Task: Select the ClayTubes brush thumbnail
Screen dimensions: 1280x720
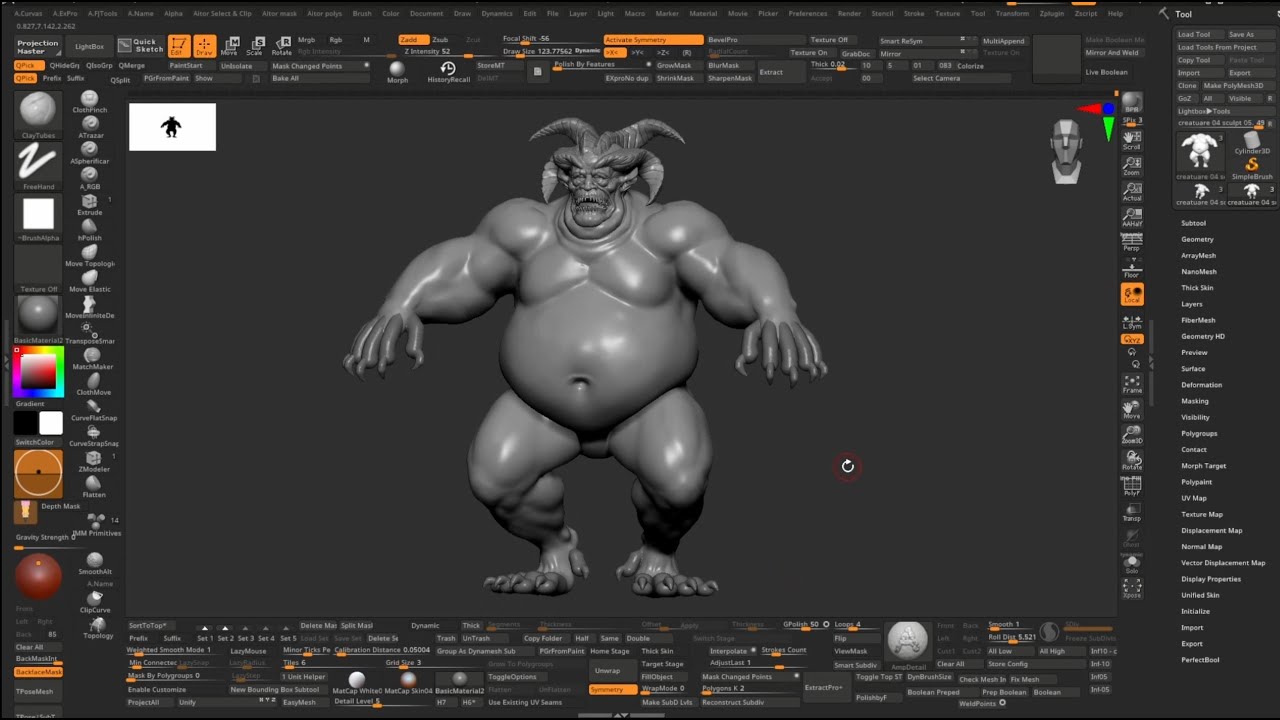Action: point(38,111)
